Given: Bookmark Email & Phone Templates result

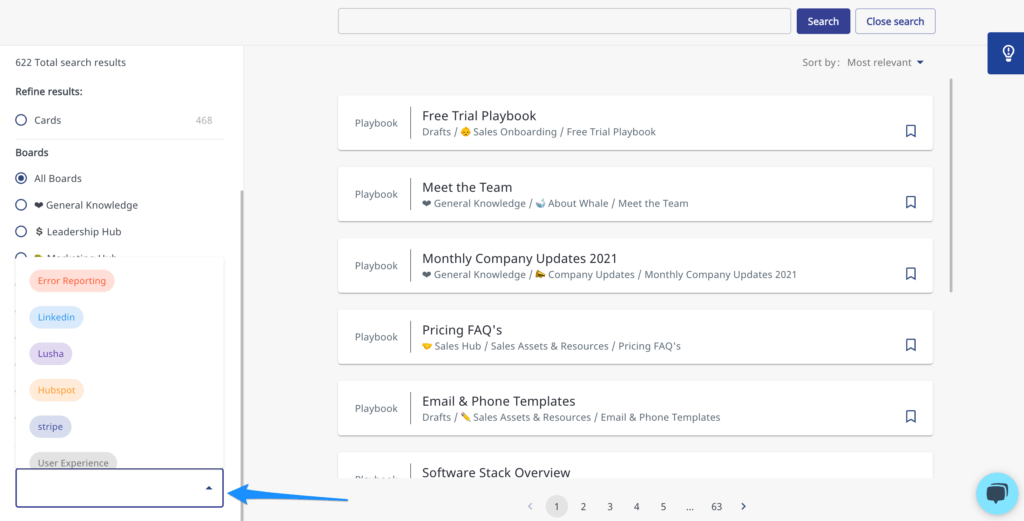Looking at the screenshot, I should pyautogui.click(x=910, y=416).
